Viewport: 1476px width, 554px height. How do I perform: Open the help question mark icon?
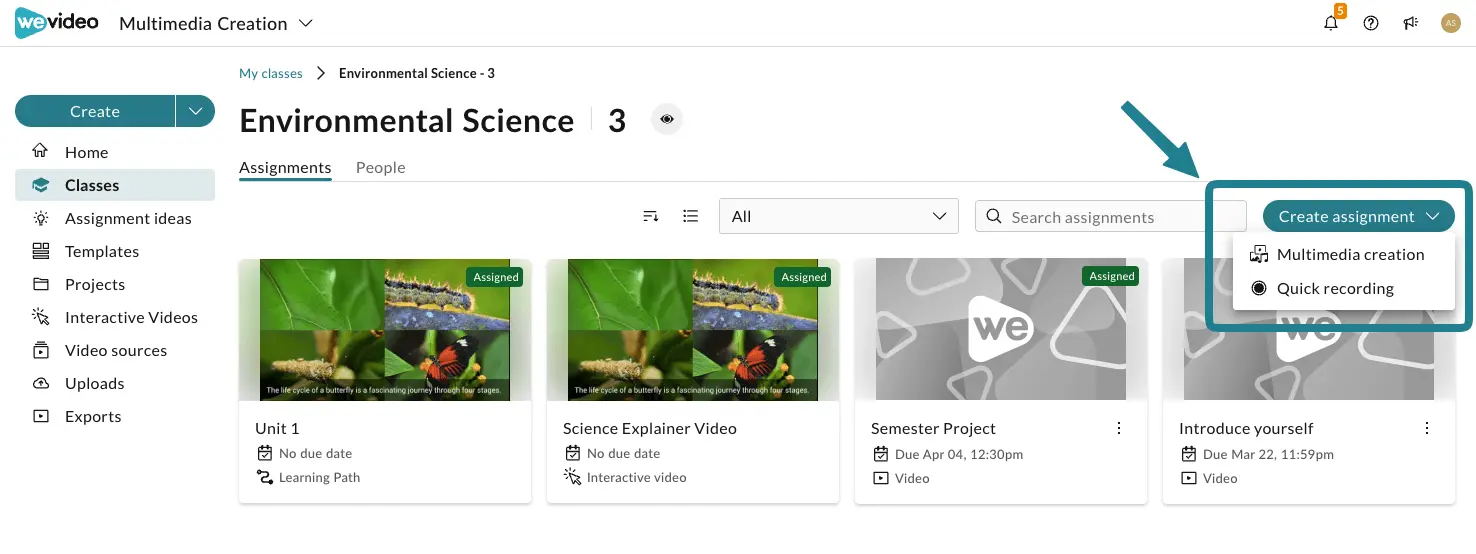pyautogui.click(x=1371, y=23)
